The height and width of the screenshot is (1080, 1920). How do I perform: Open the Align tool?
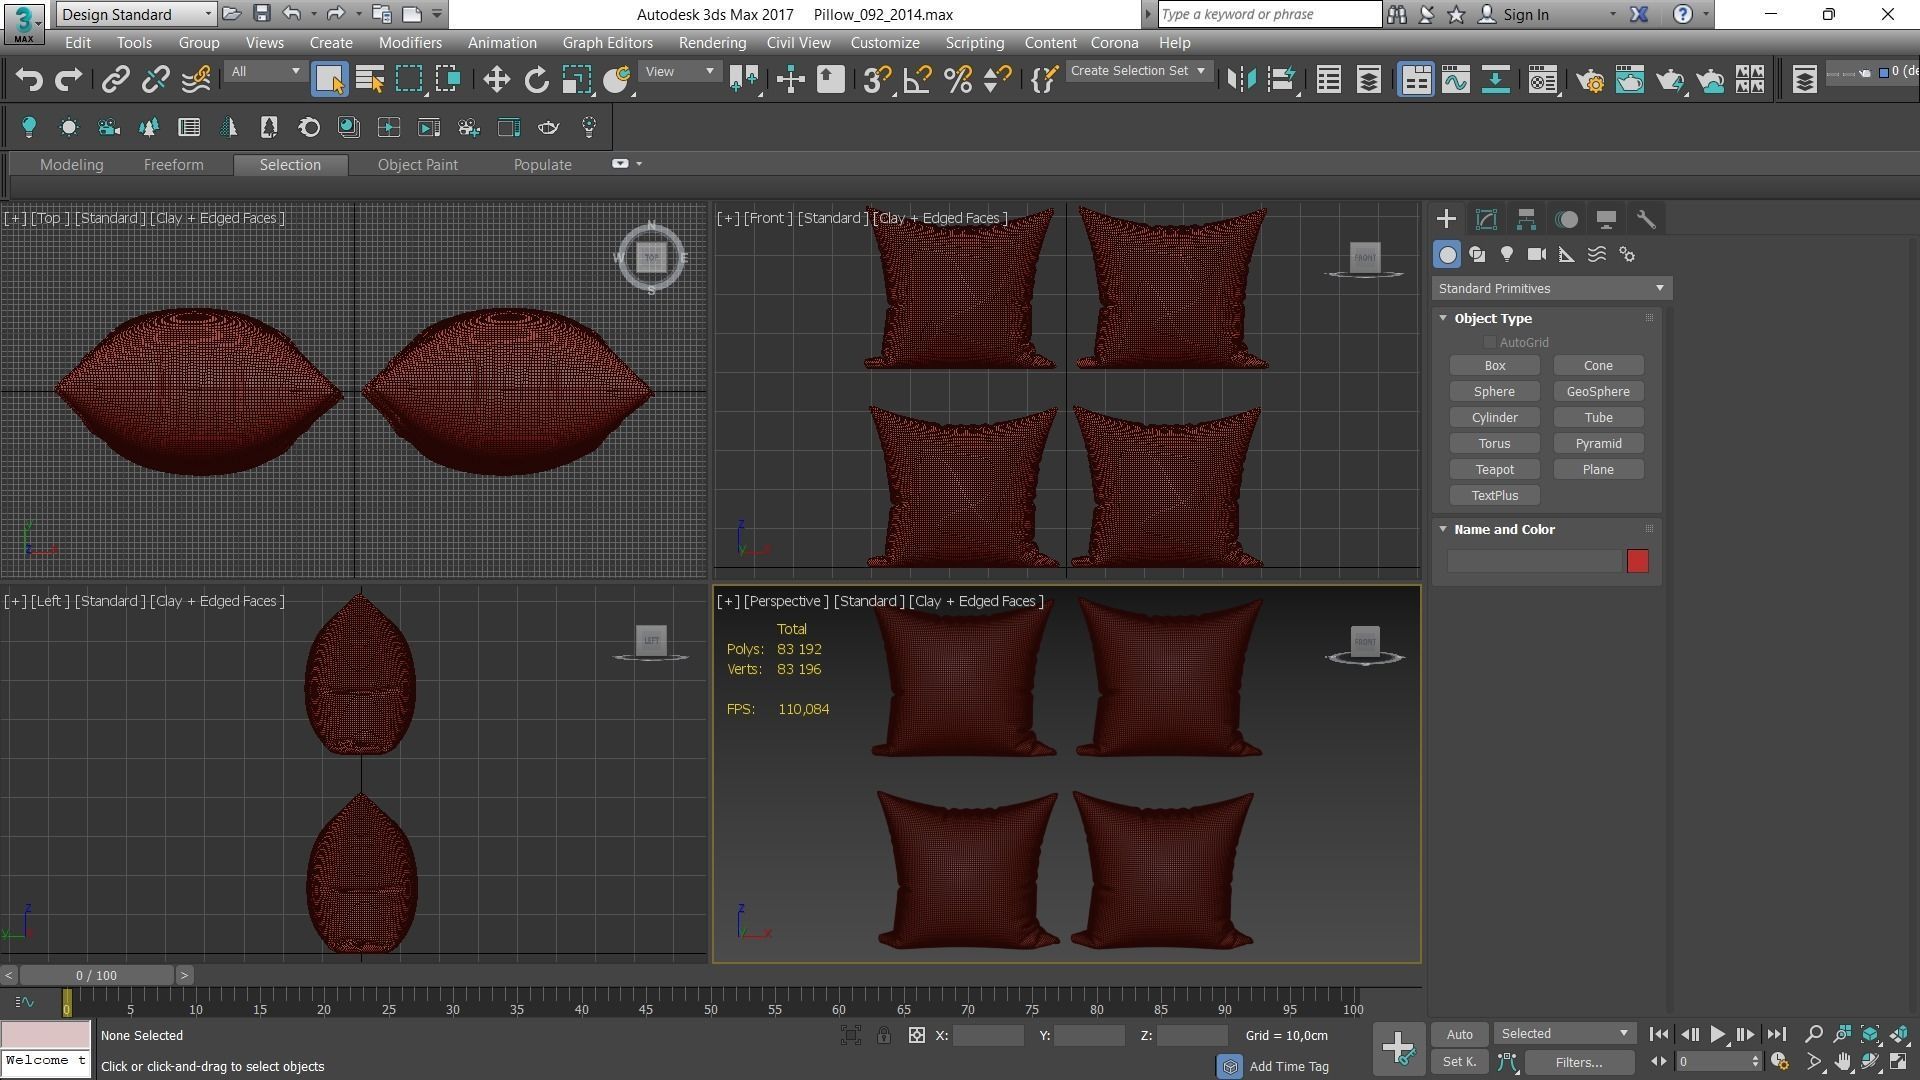1281,80
